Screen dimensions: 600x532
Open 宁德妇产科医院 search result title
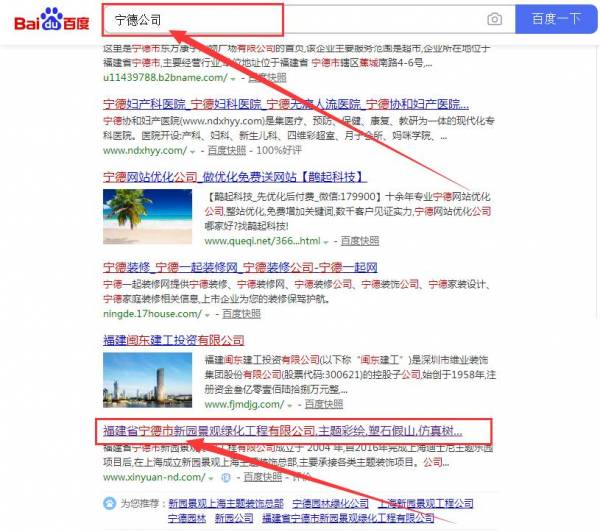(286, 104)
